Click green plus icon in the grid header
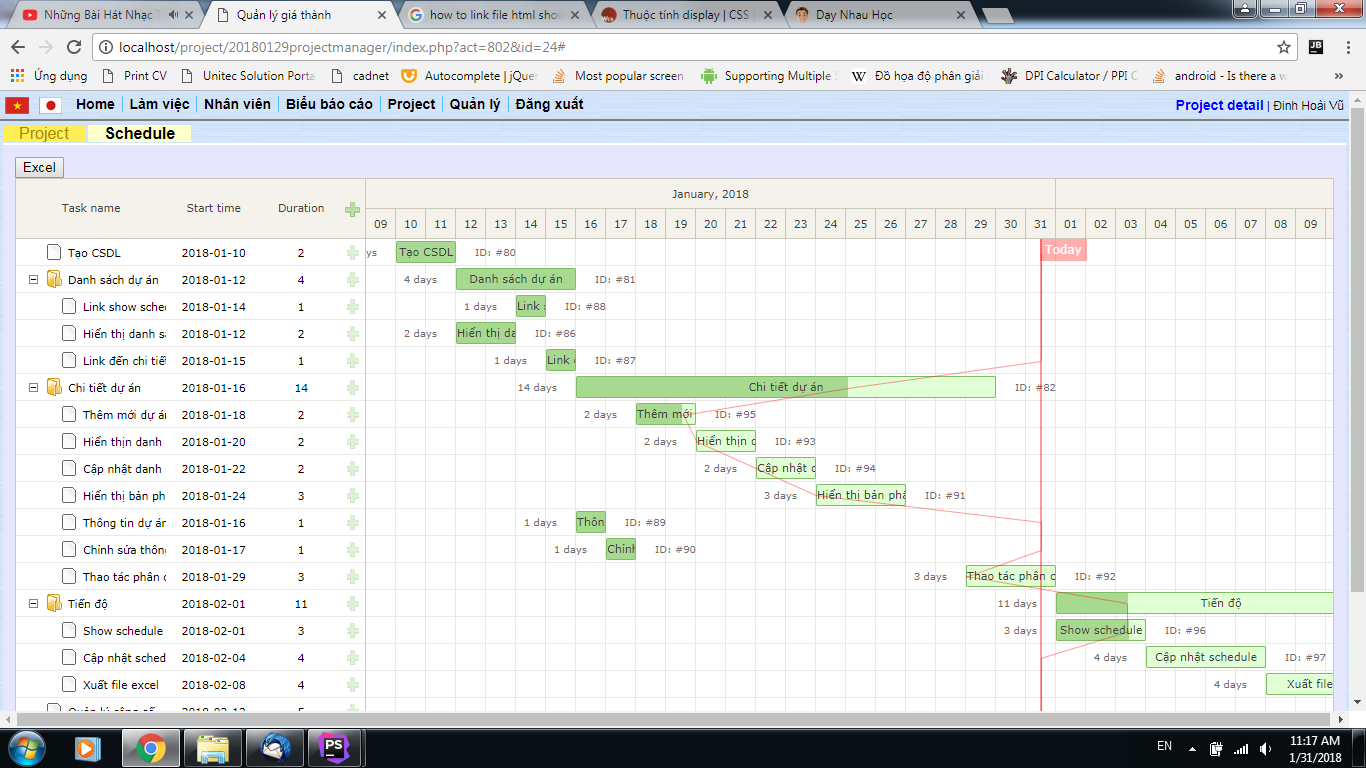The image size is (1366, 768). pos(352,209)
